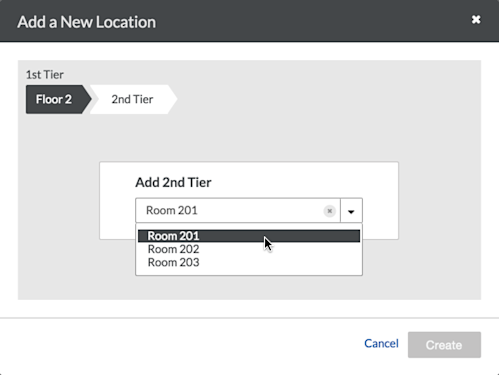Click the Add 2nd Tier heading

pyautogui.click(x=173, y=182)
